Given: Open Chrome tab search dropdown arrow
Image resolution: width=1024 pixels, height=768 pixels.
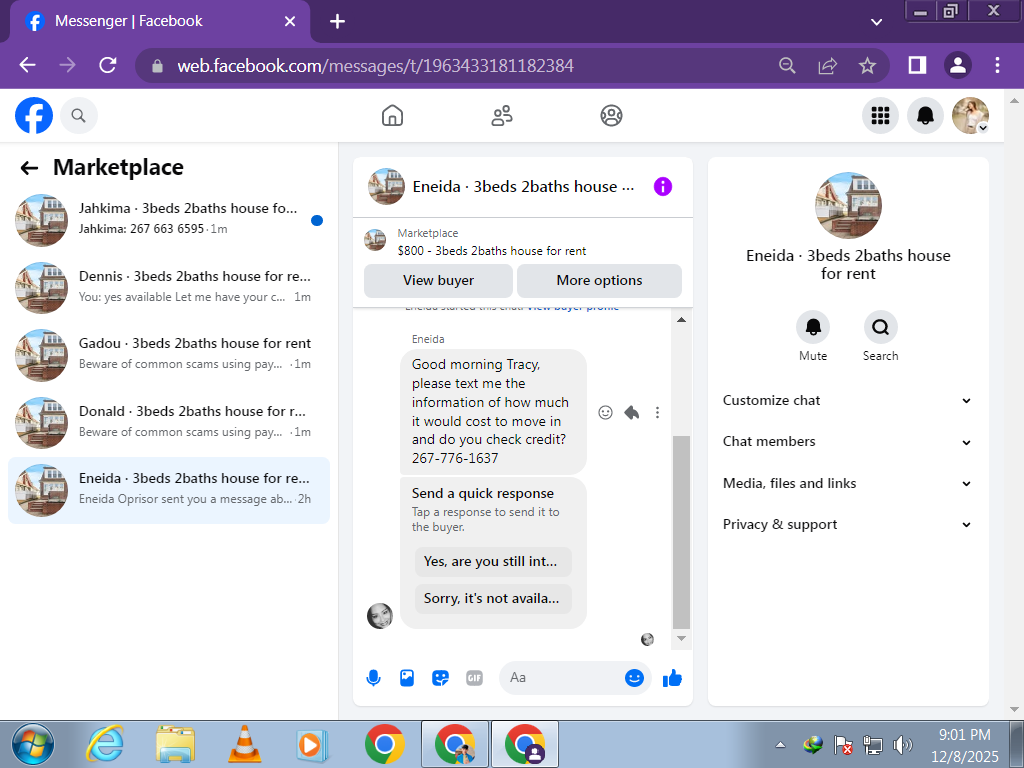Looking at the screenshot, I should 876,22.
